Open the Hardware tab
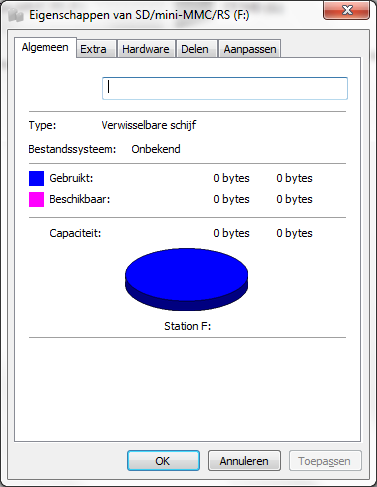The height and width of the screenshot is (487, 377). click(146, 49)
